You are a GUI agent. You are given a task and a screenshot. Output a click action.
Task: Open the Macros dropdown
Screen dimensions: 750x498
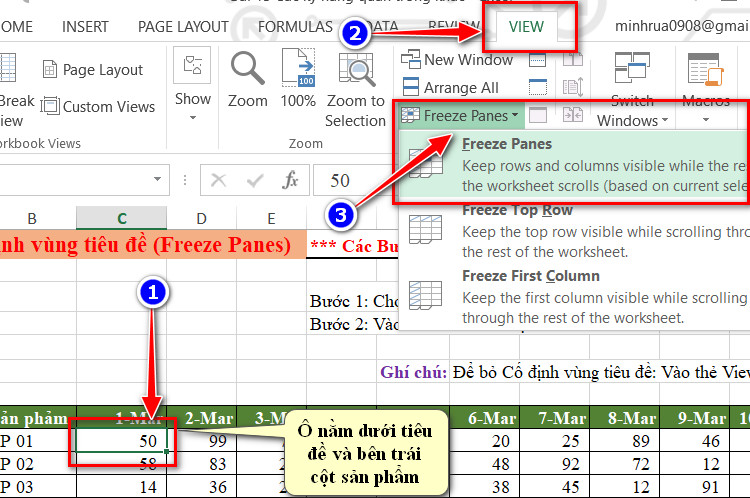(x=706, y=89)
